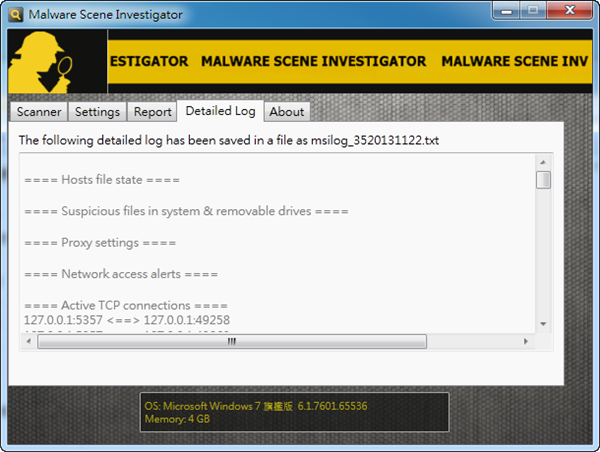This screenshot has height=452, width=600.
Task: Close the Malware Scene Investigator window
Action: point(569,10)
